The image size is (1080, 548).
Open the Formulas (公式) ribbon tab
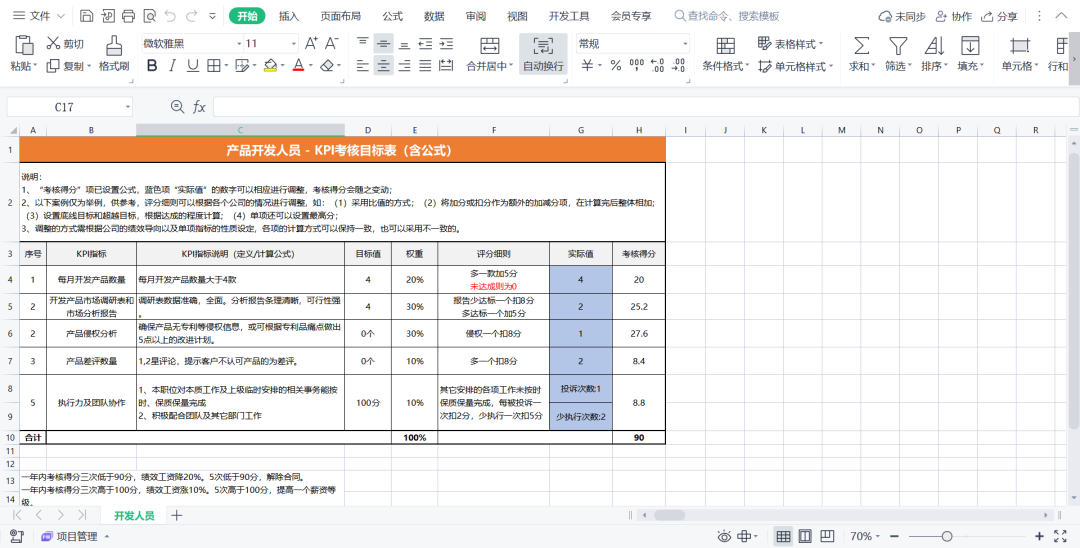[393, 16]
